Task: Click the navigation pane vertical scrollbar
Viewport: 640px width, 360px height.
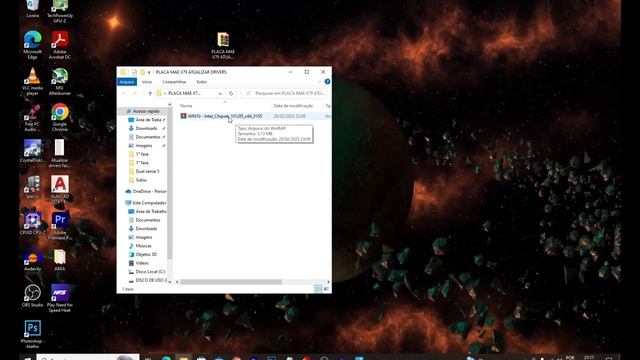Action: point(170,184)
